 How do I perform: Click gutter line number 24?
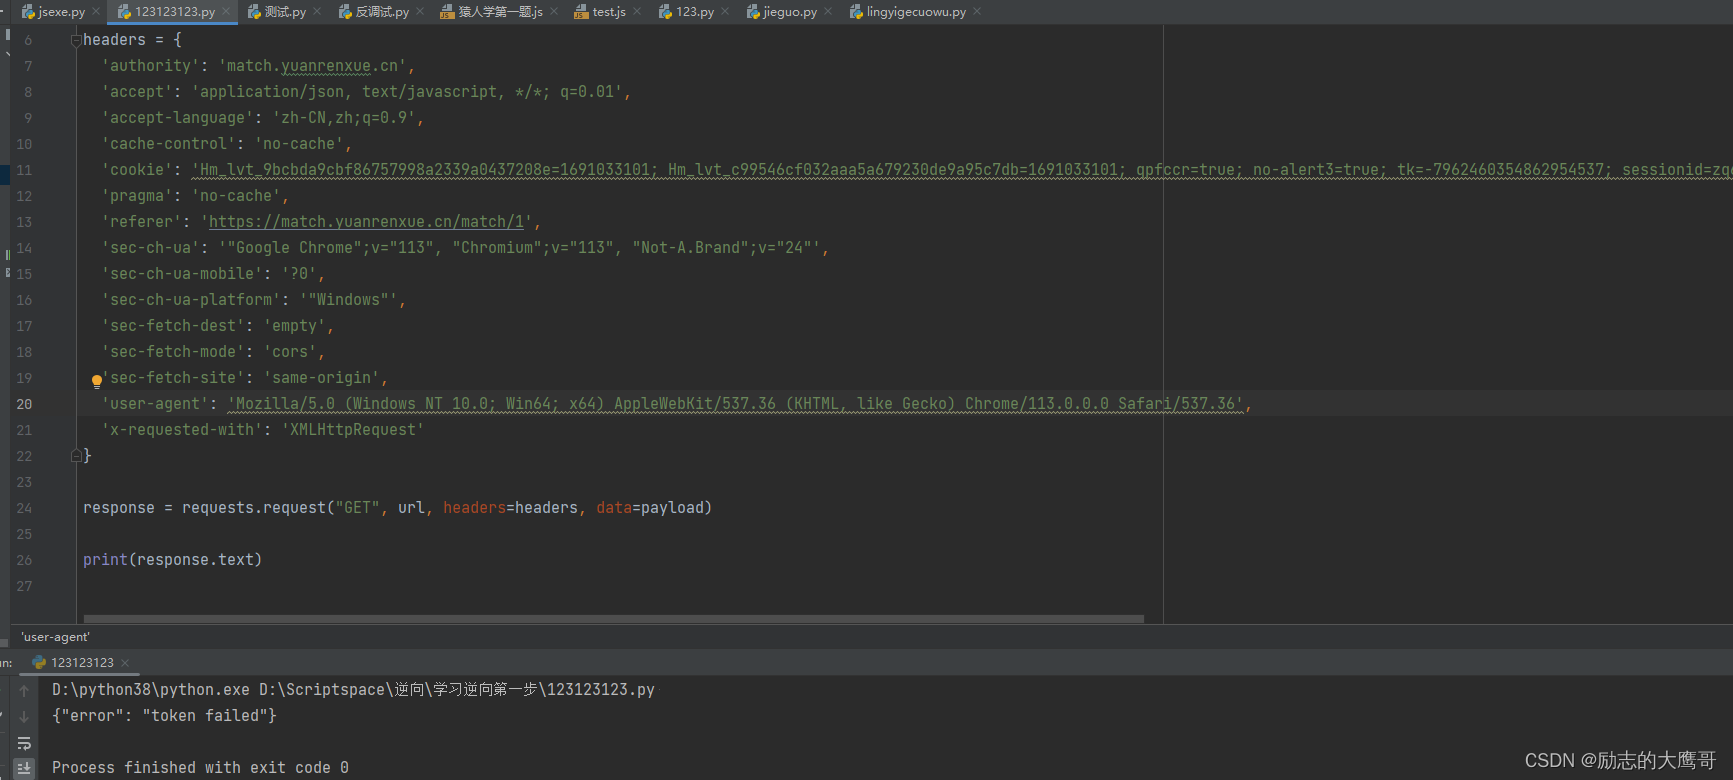[24, 508]
